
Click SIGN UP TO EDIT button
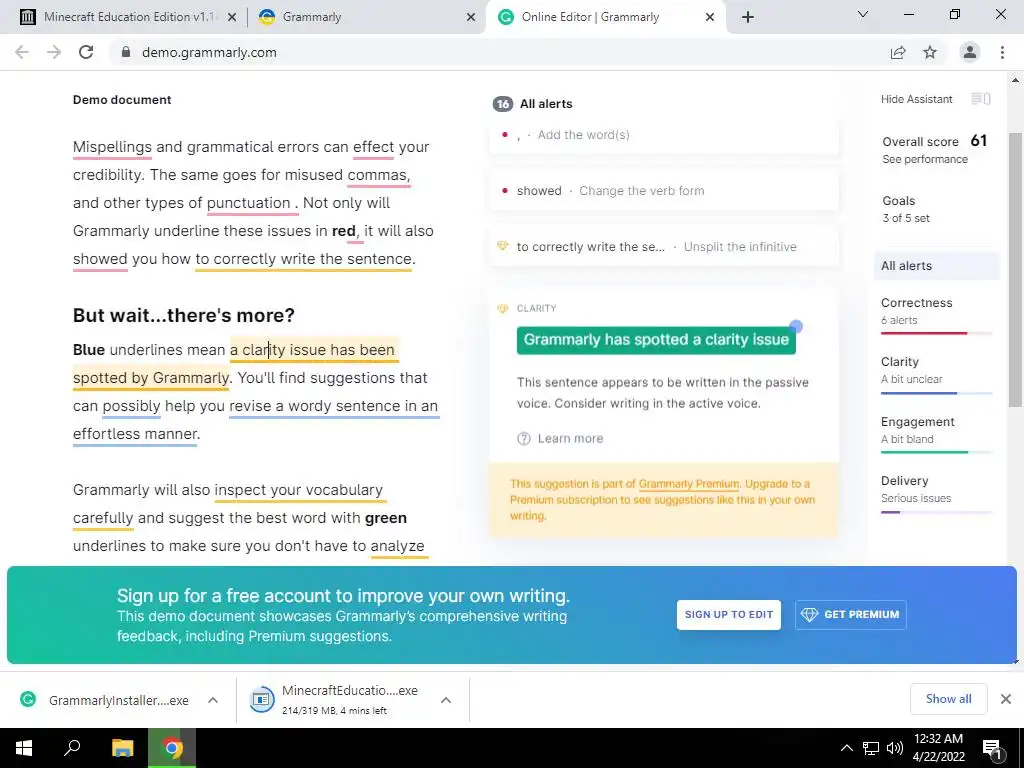pos(729,615)
